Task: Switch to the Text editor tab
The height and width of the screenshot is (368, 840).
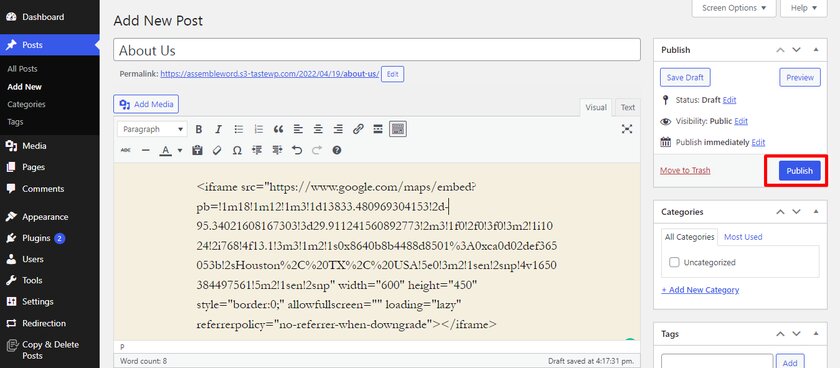Action: pos(628,107)
